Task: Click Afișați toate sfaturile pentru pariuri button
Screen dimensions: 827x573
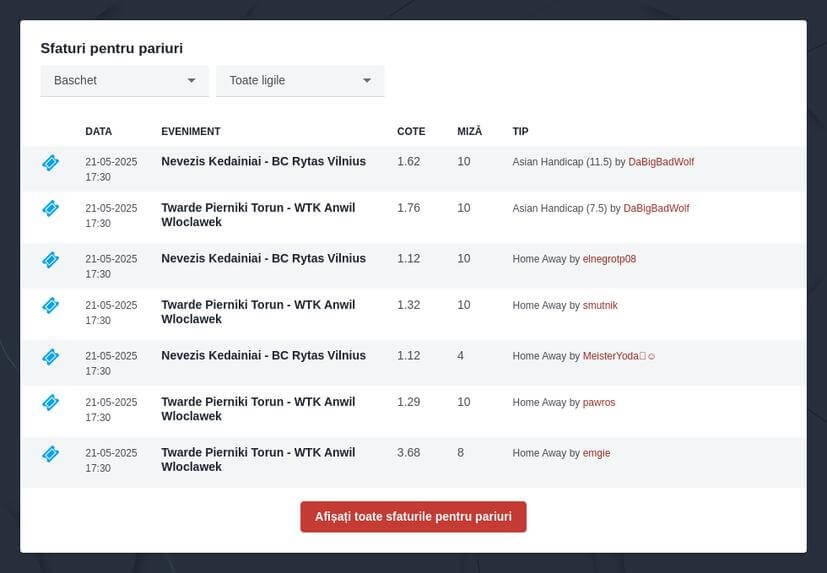Action: [414, 517]
